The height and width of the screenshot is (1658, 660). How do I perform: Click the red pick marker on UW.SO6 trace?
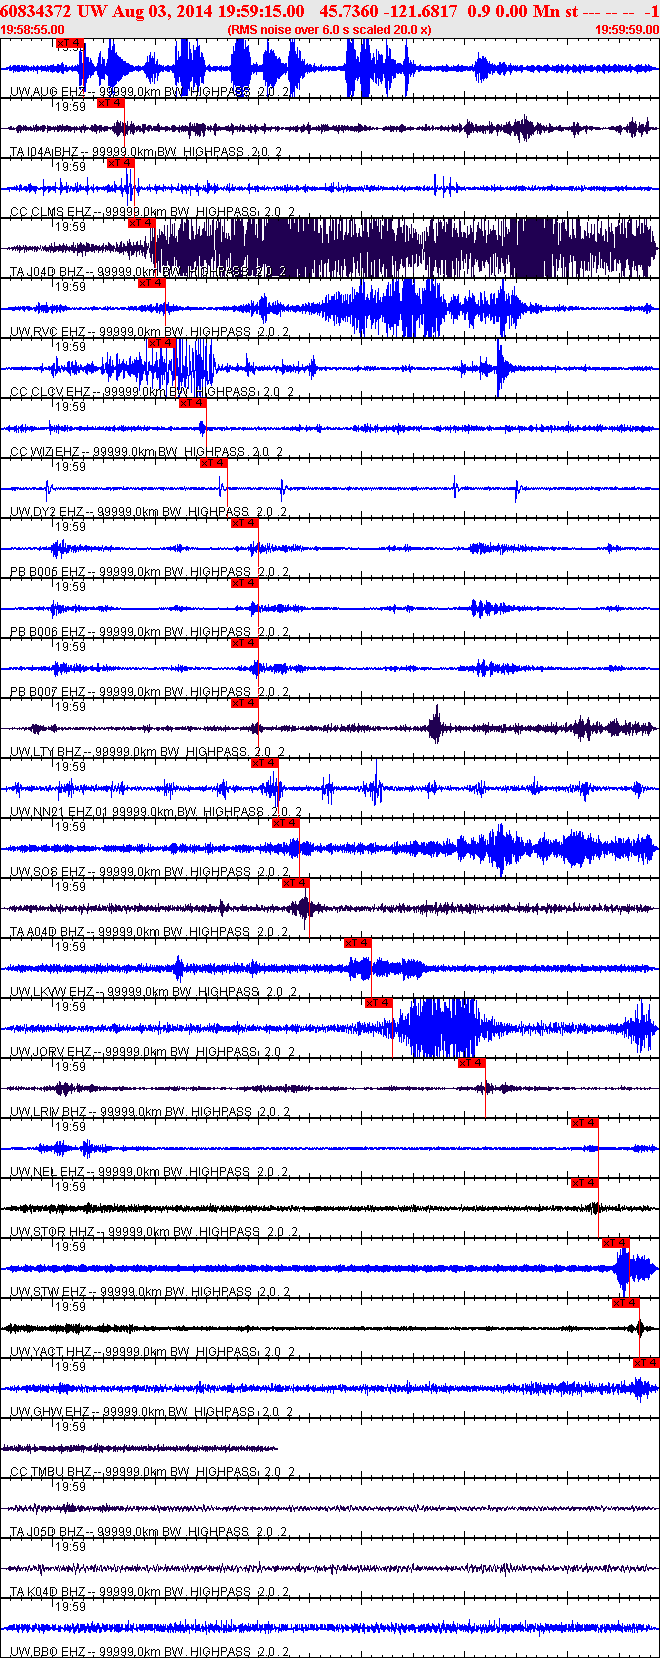coord(286,823)
